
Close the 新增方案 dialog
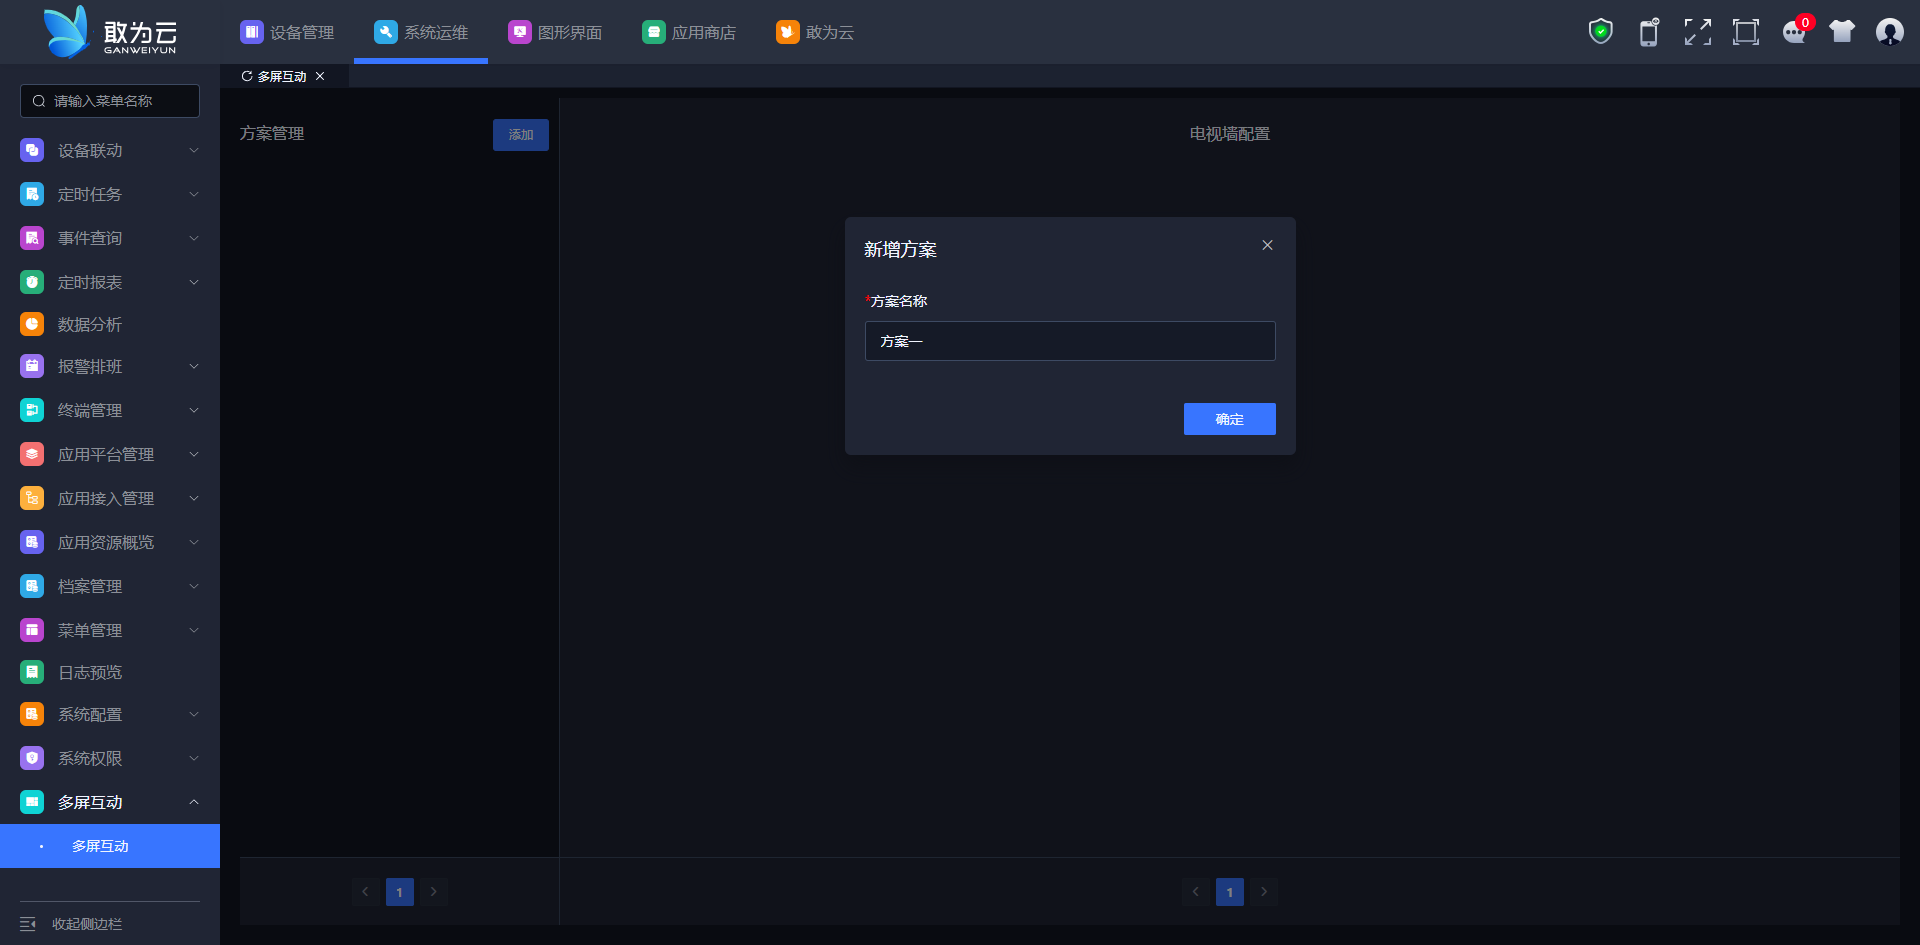click(x=1267, y=245)
